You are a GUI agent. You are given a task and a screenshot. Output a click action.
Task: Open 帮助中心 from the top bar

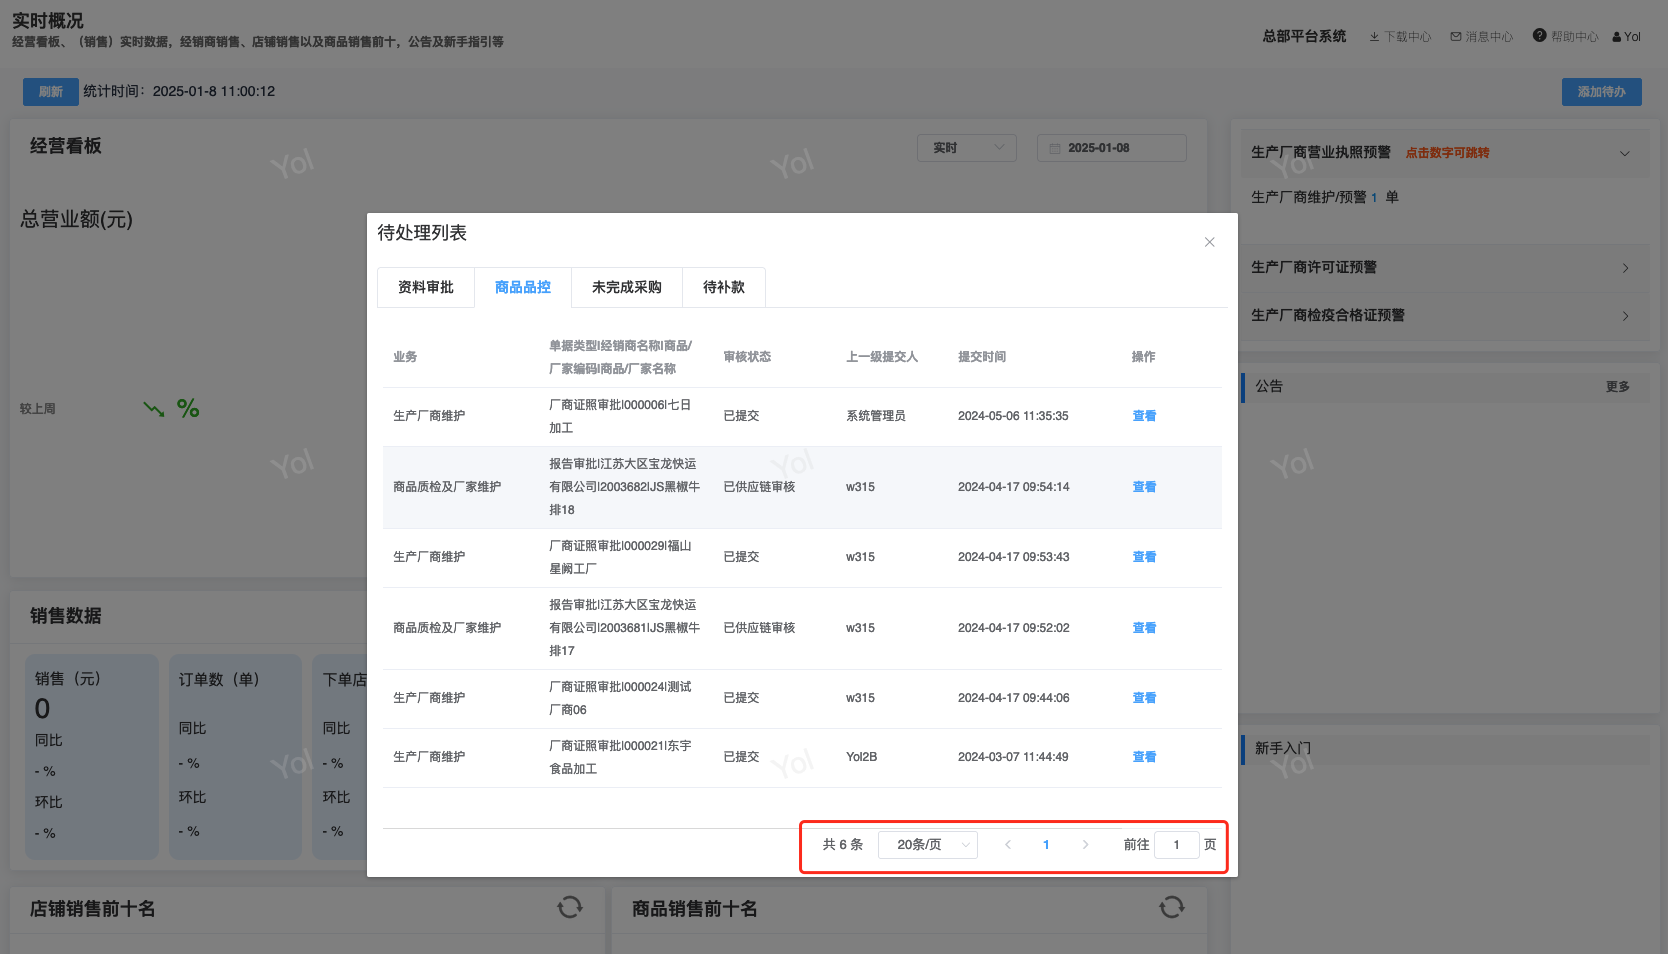tap(1566, 37)
